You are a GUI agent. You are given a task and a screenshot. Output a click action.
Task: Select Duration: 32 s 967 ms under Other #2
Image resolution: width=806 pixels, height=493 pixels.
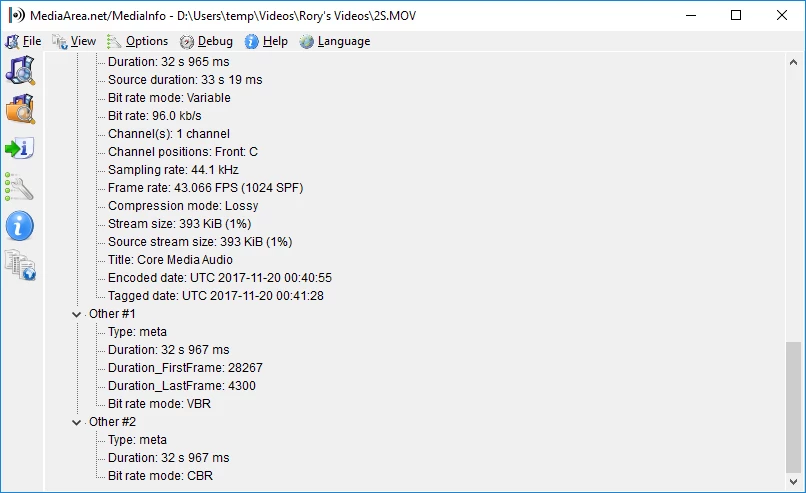point(169,458)
